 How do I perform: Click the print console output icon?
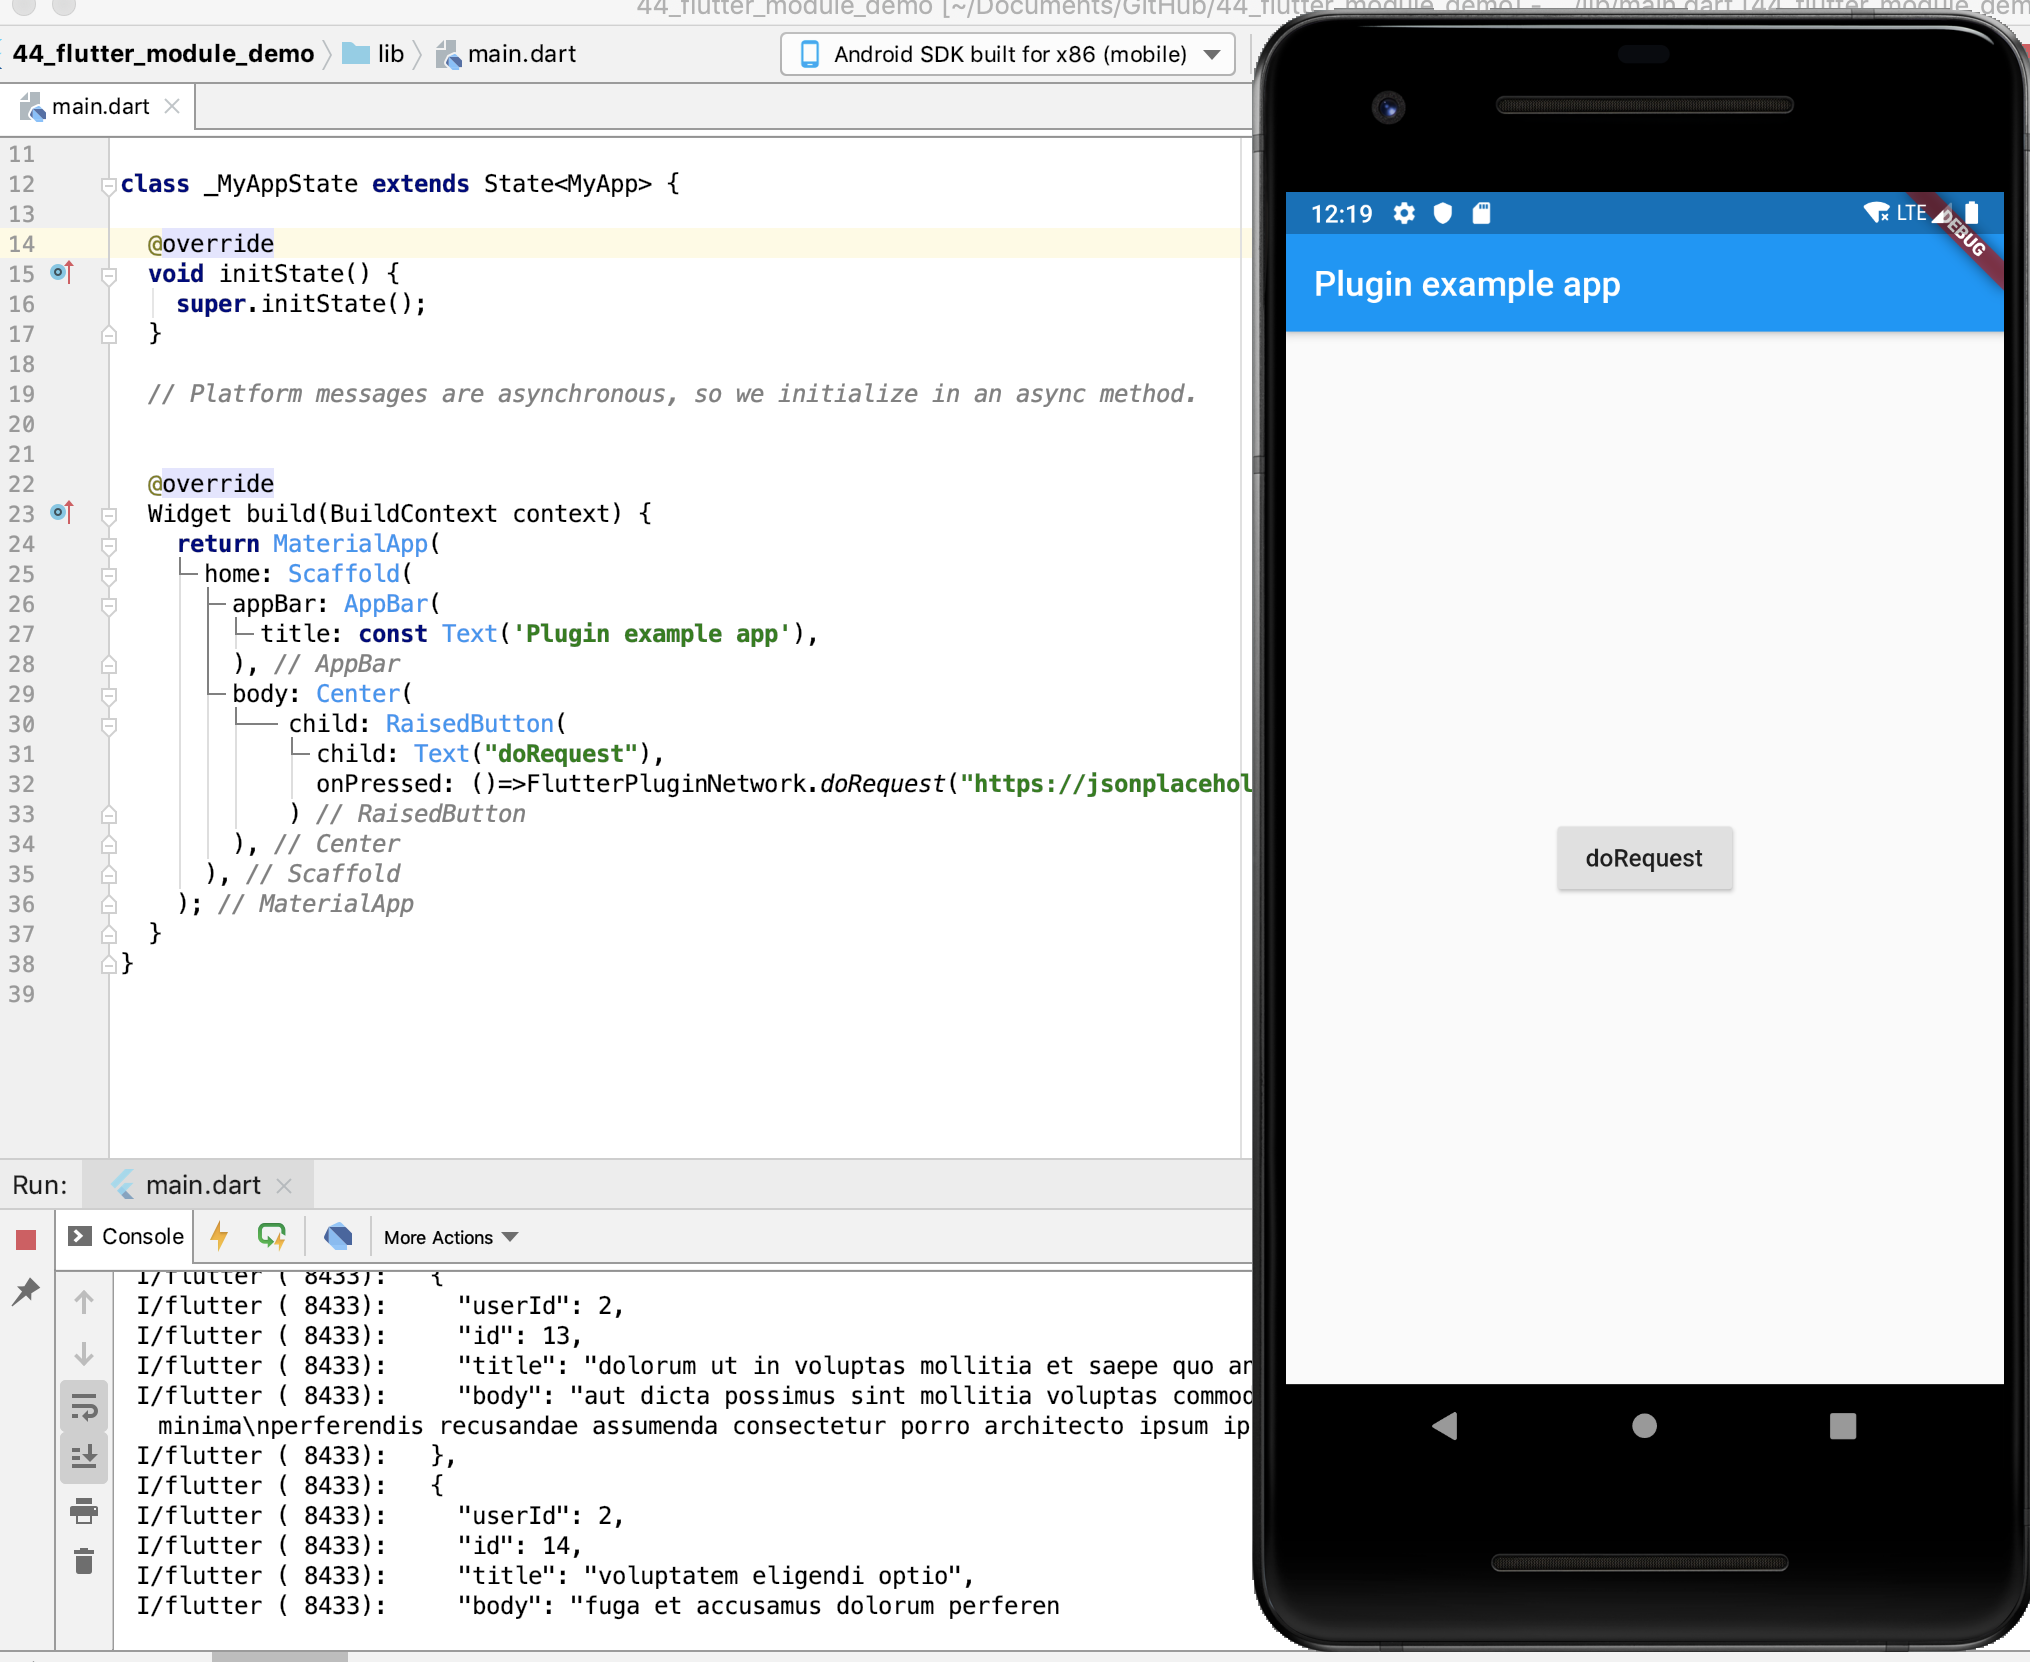pyautogui.click(x=84, y=1511)
